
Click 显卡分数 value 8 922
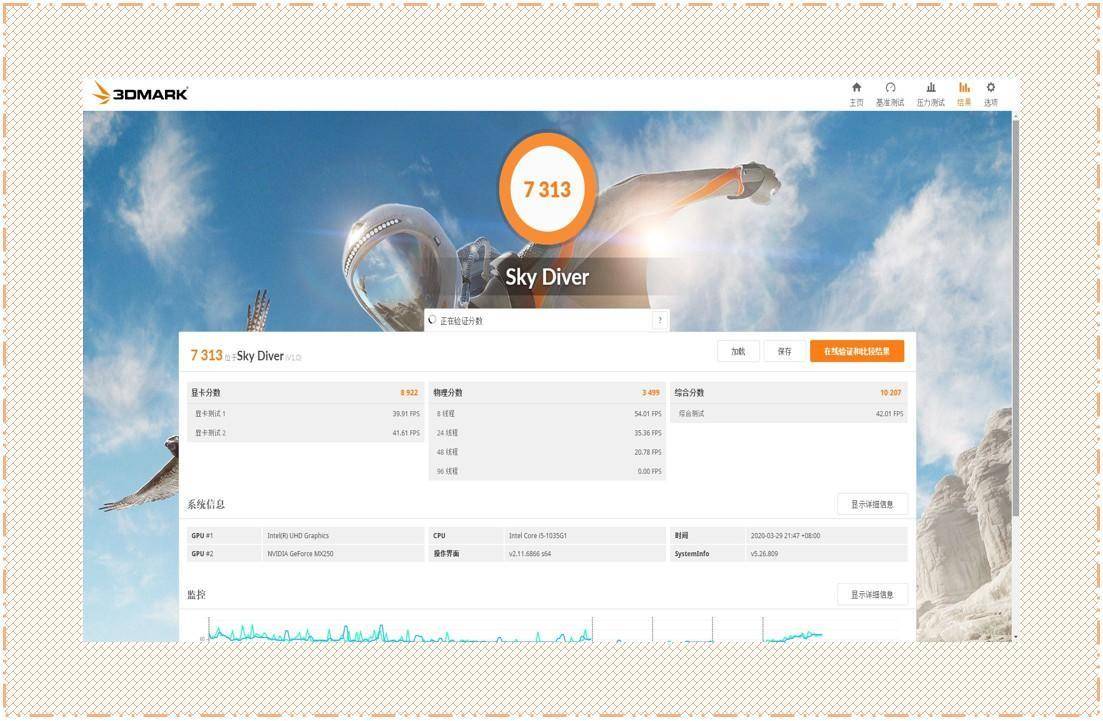pyautogui.click(x=409, y=393)
